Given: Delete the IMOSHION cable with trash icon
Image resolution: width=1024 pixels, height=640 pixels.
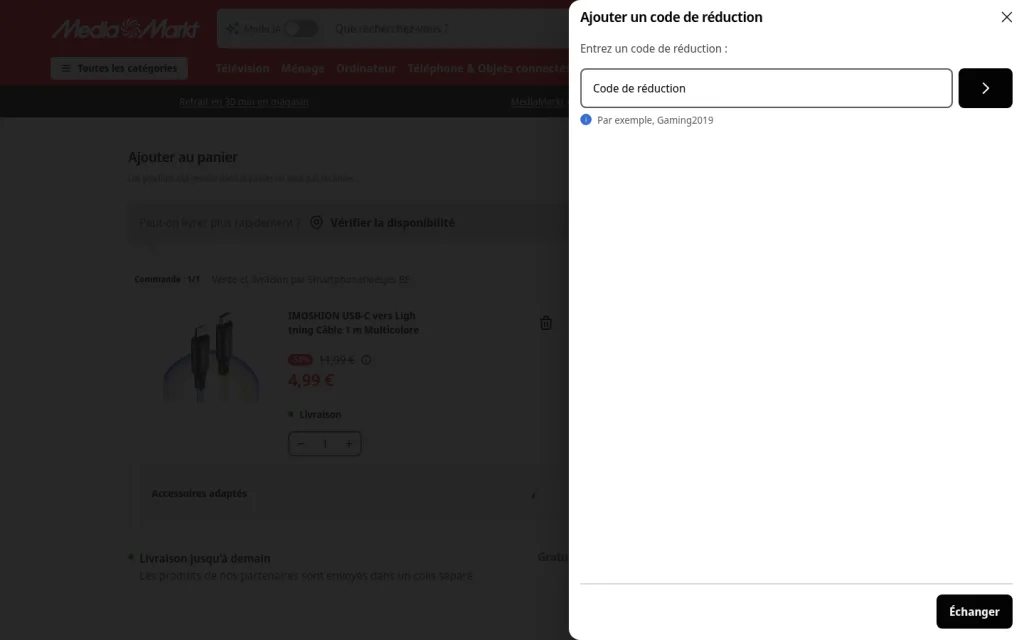Looking at the screenshot, I should pyautogui.click(x=546, y=323).
